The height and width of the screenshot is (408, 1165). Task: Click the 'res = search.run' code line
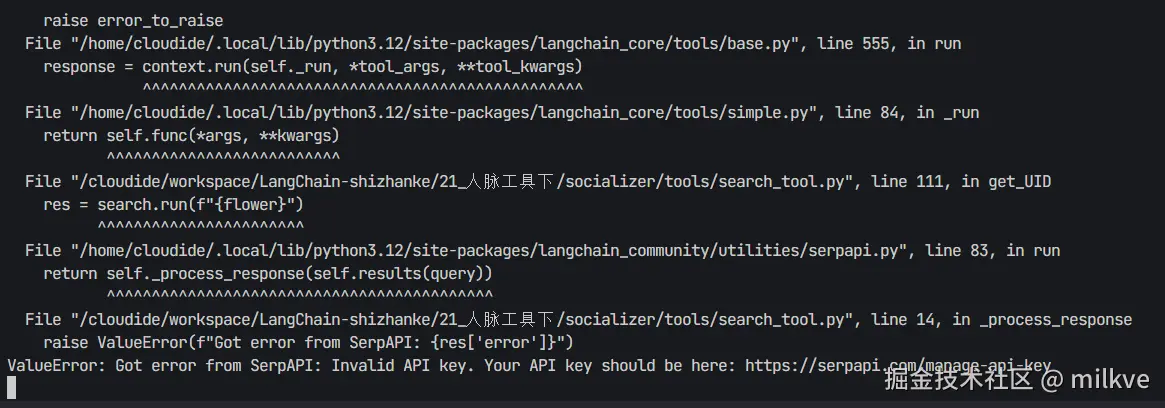pos(173,205)
